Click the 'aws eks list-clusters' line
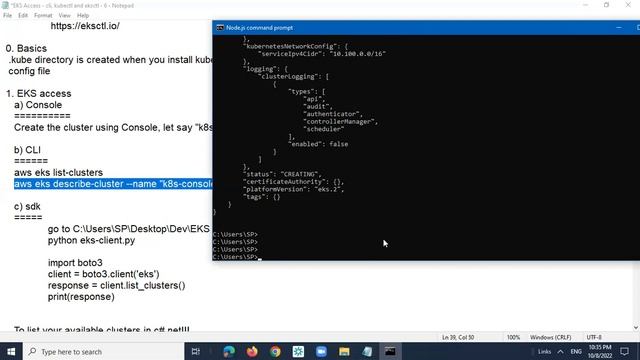This screenshot has height=360, width=640. pyautogui.click(x=58, y=173)
